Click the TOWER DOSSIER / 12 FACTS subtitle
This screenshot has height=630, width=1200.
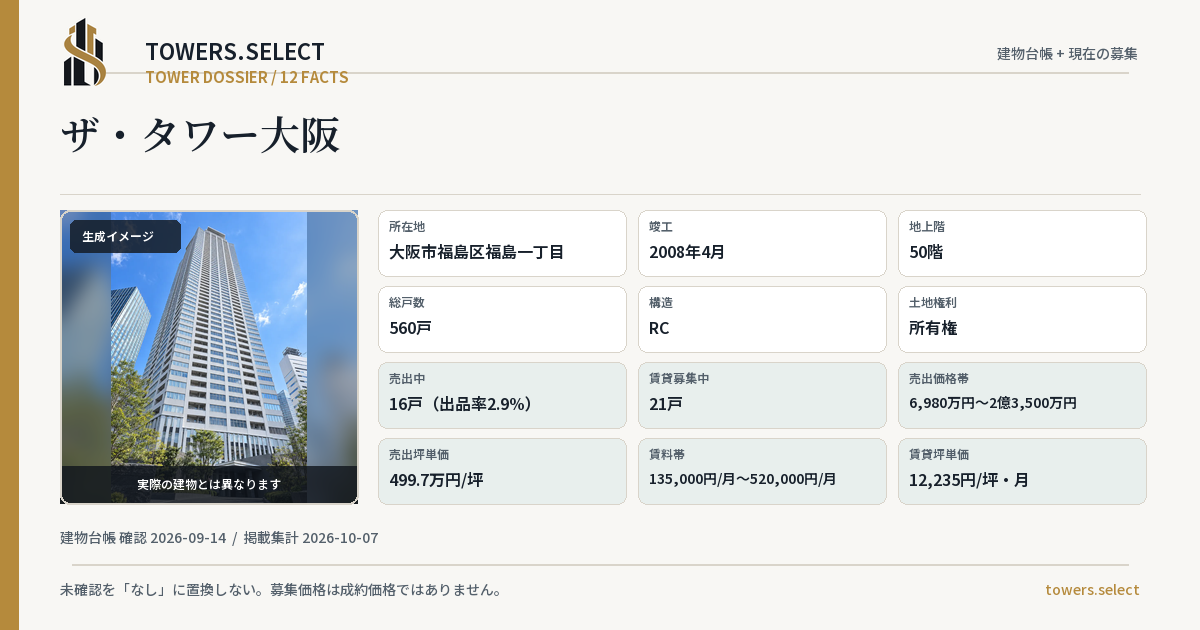[x=247, y=77]
